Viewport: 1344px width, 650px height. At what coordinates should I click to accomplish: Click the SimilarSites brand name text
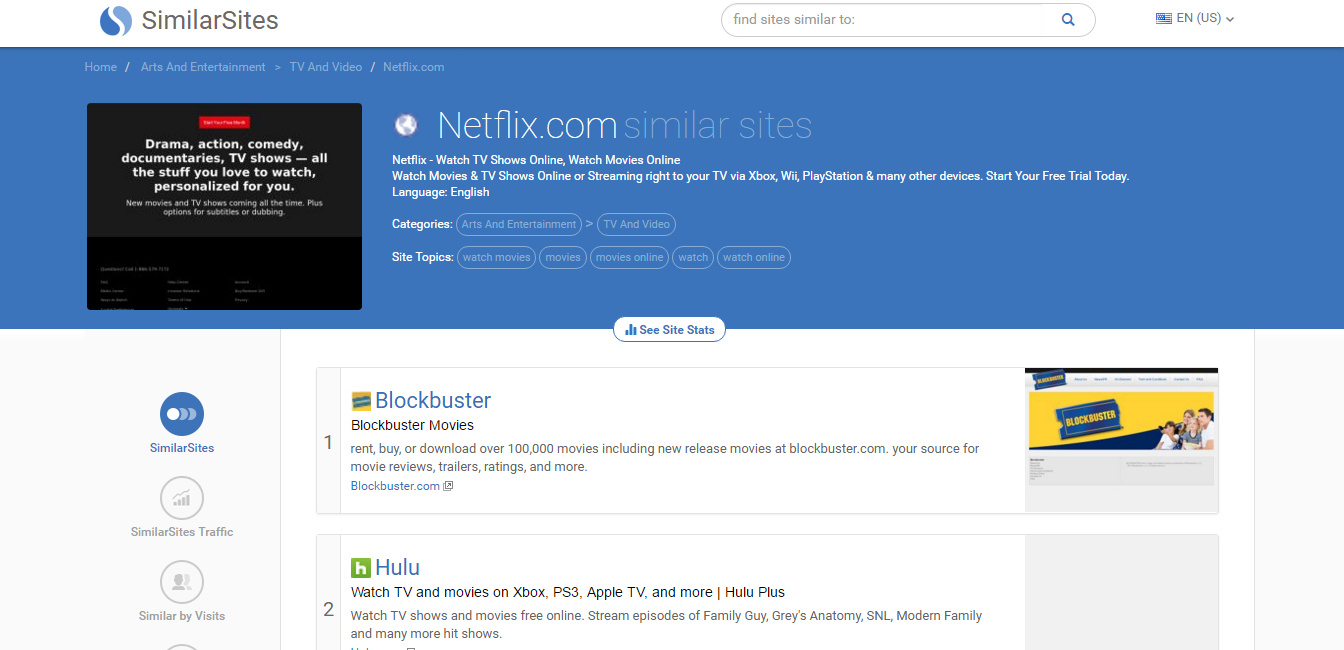(x=210, y=20)
